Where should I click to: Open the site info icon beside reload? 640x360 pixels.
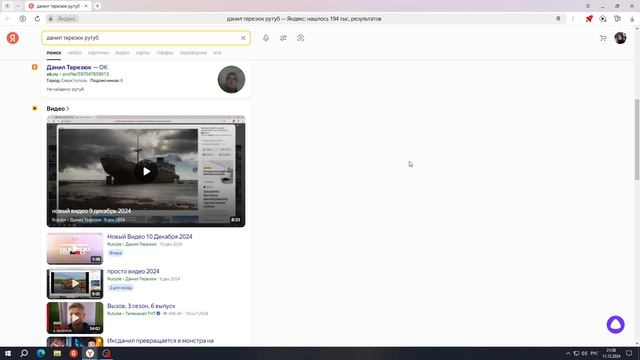pyautogui.click(x=22, y=19)
